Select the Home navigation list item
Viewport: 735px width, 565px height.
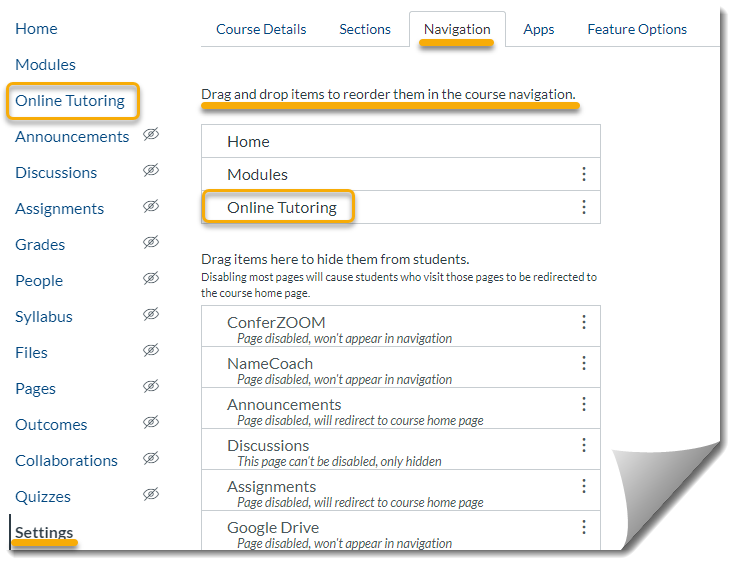[401, 141]
